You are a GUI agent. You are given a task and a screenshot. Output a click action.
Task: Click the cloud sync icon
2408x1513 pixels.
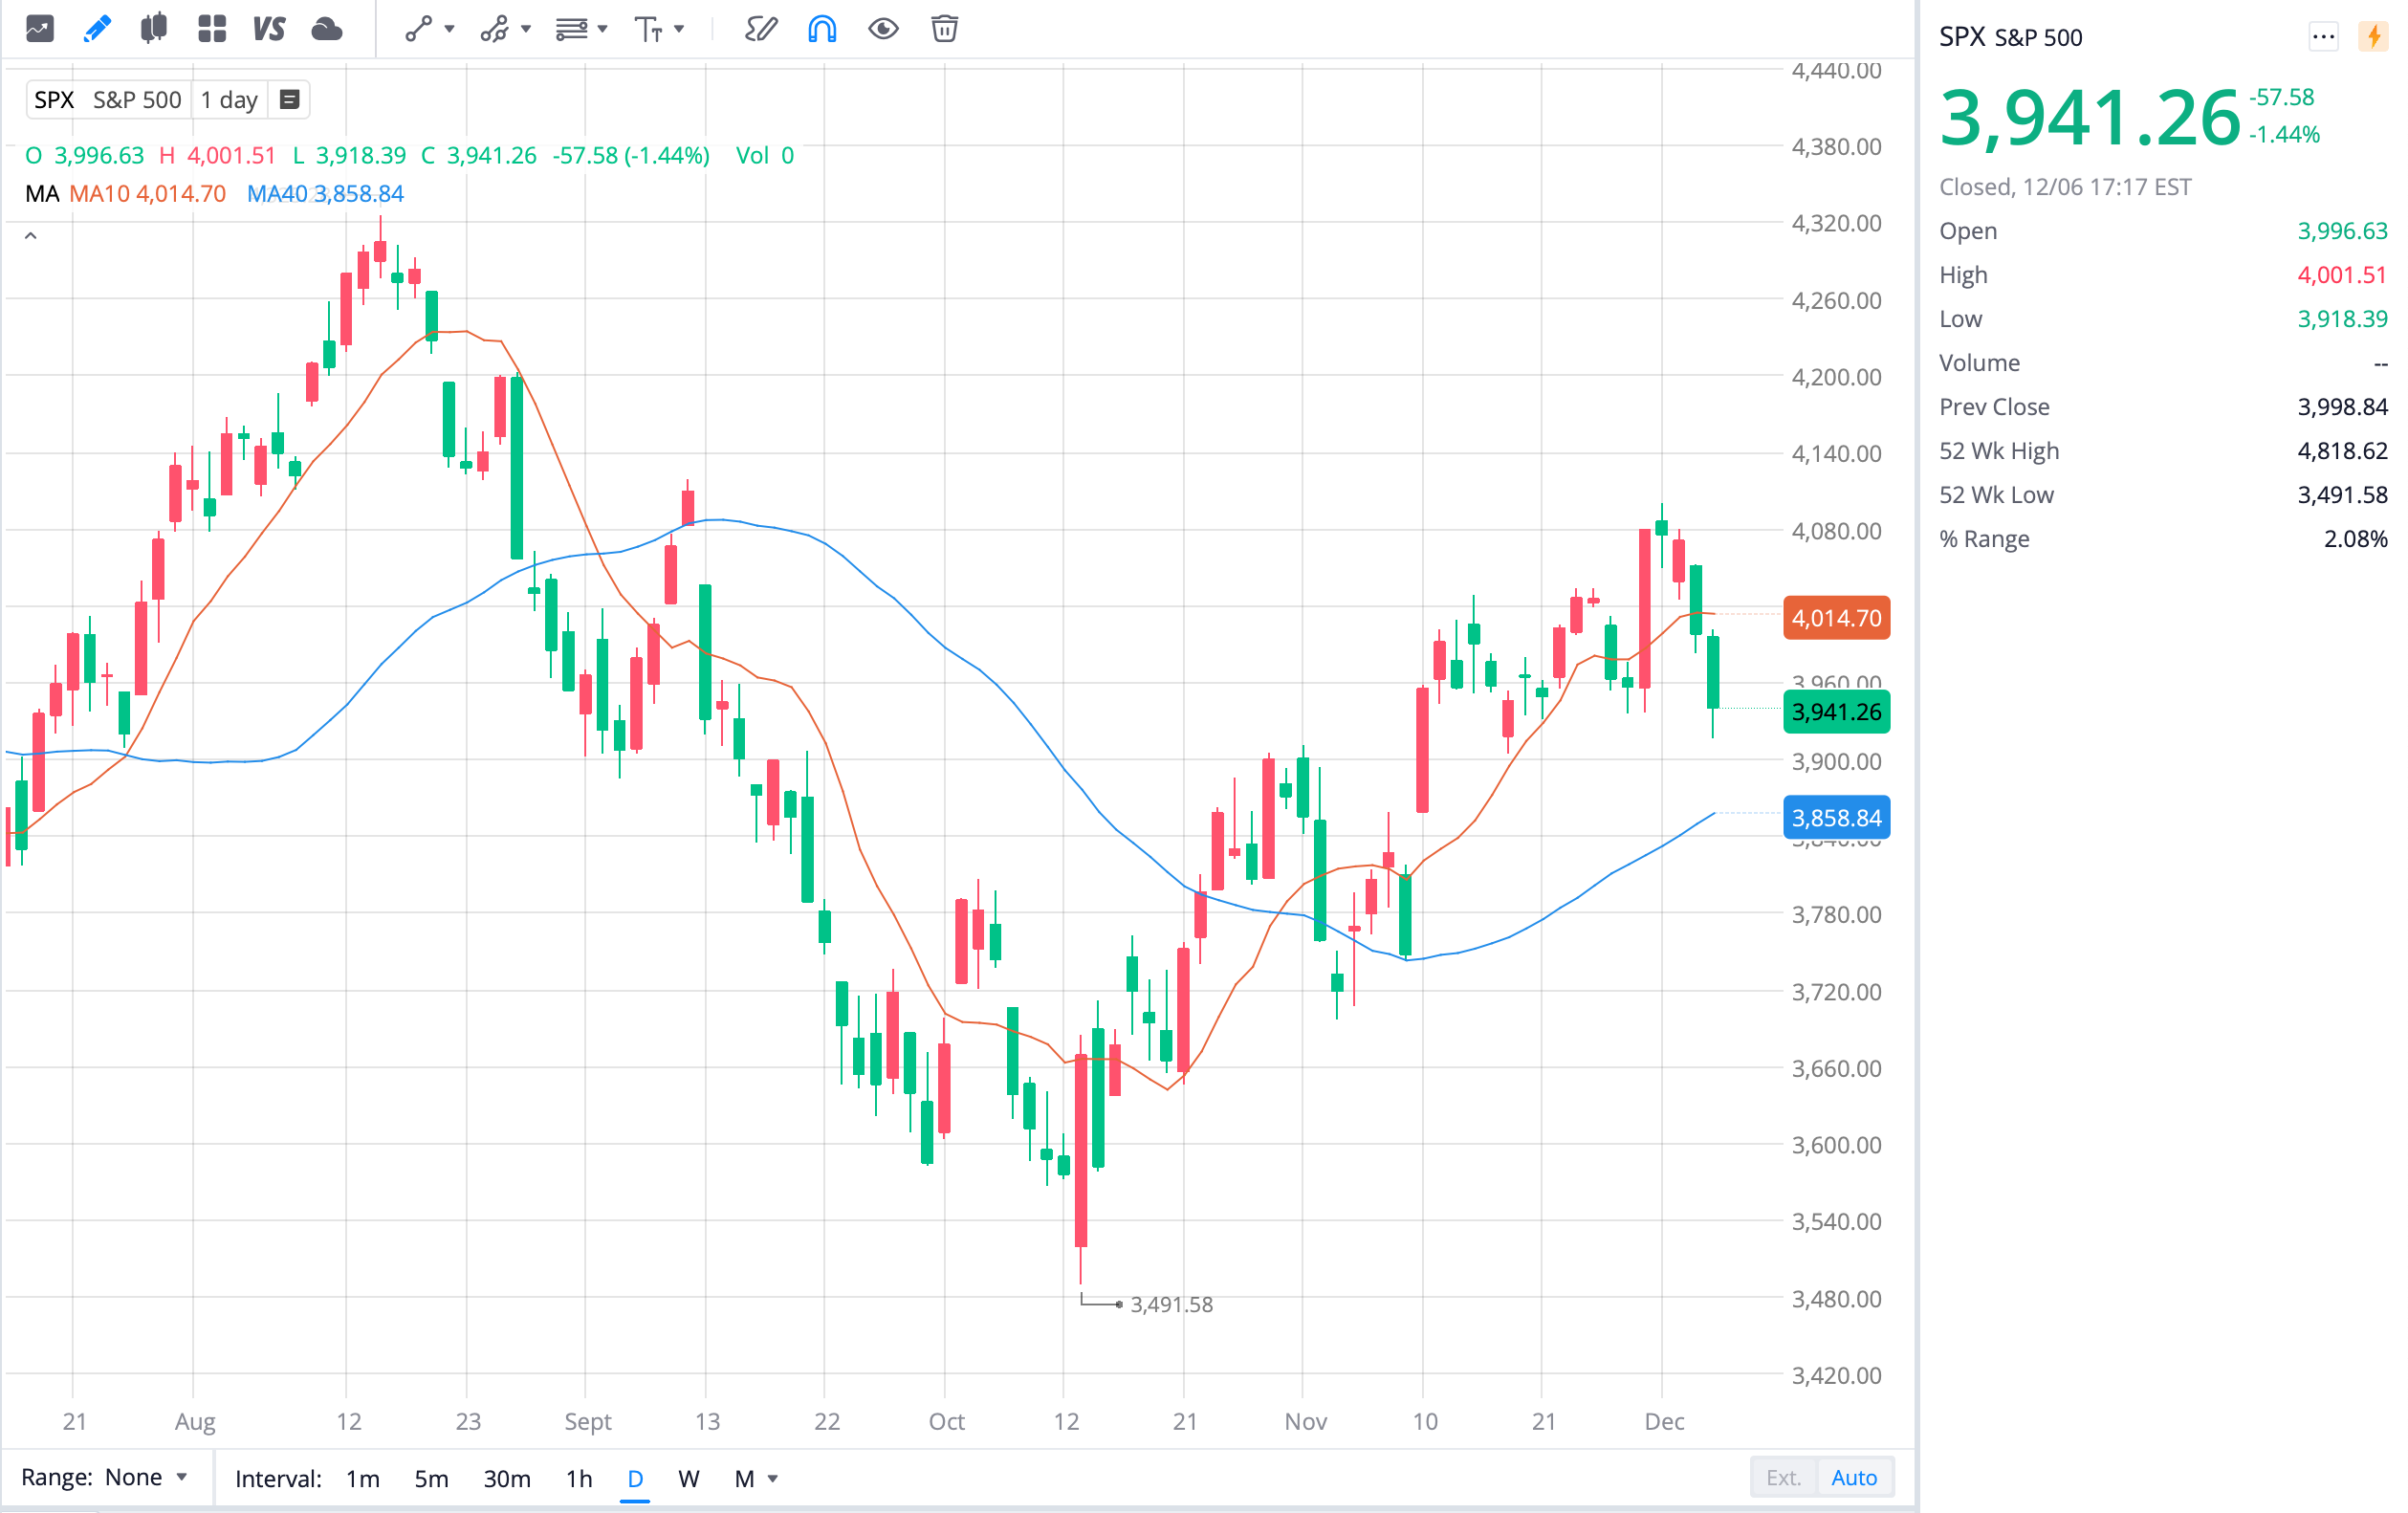pos(327,29)
